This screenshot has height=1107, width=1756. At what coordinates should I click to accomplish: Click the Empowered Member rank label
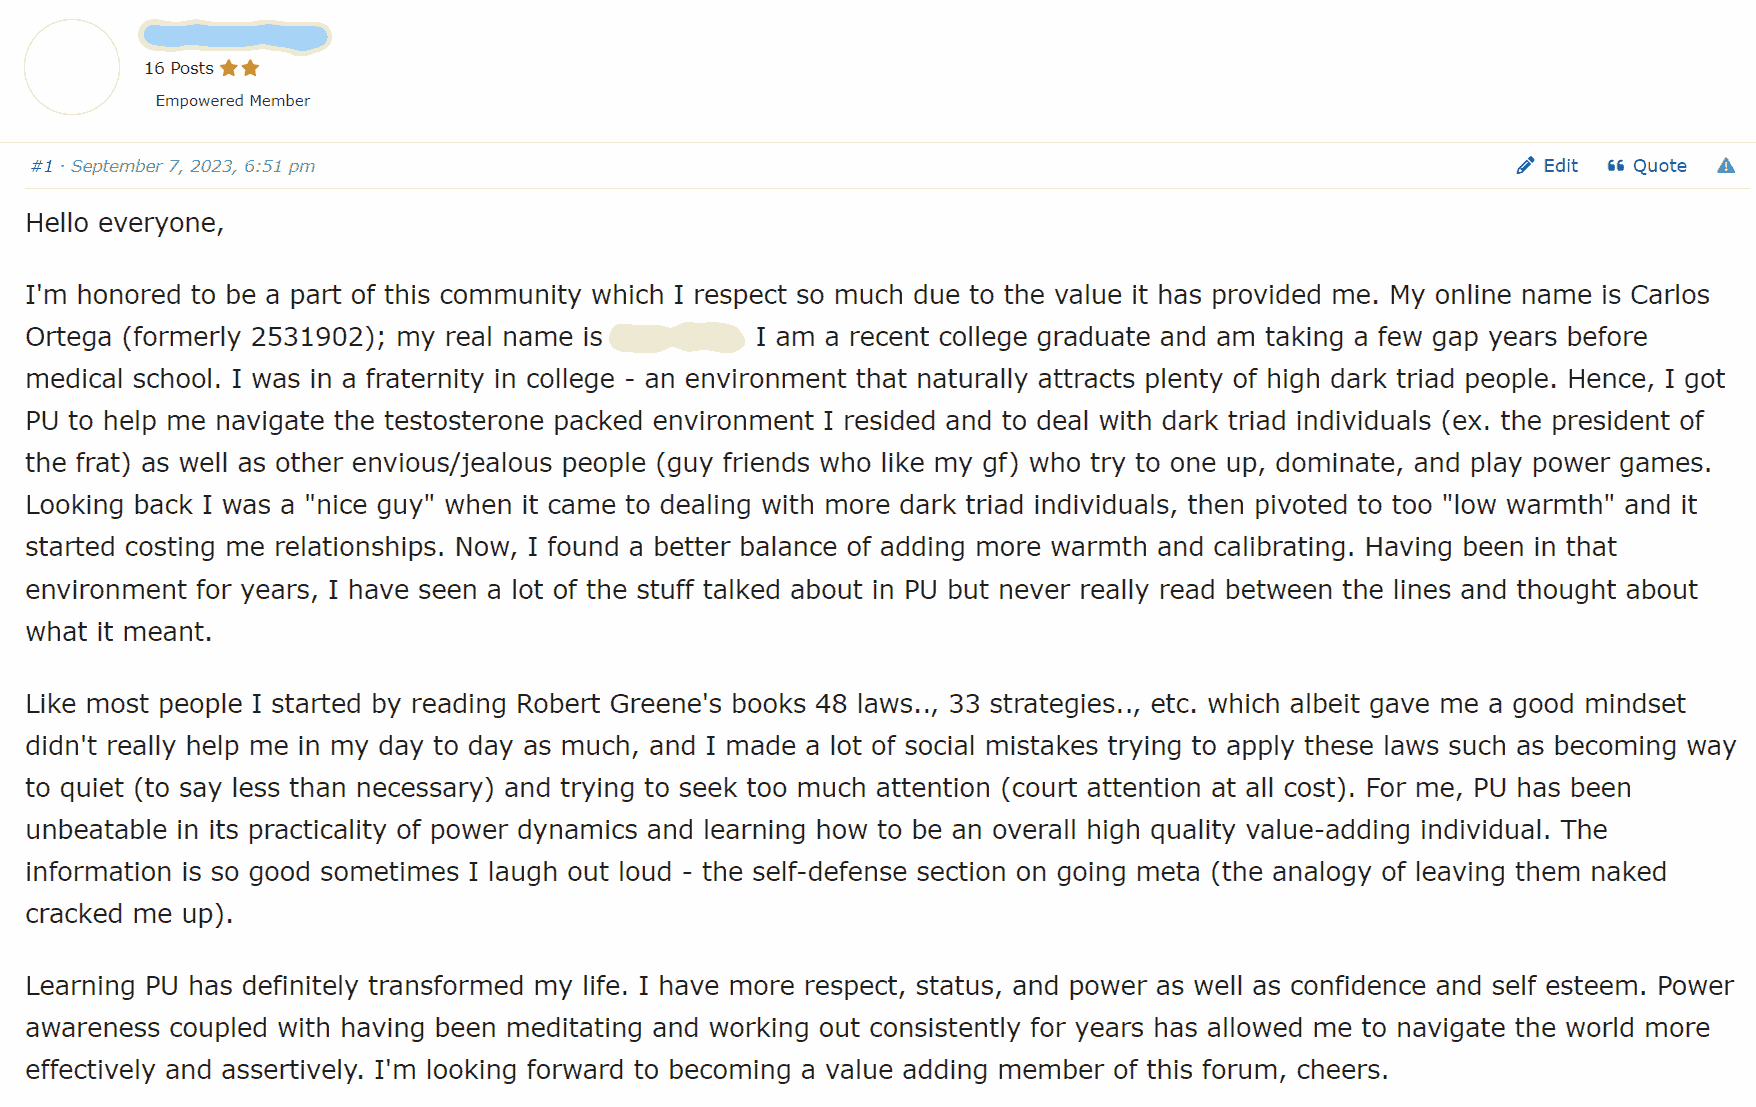(x=233, y=101)
